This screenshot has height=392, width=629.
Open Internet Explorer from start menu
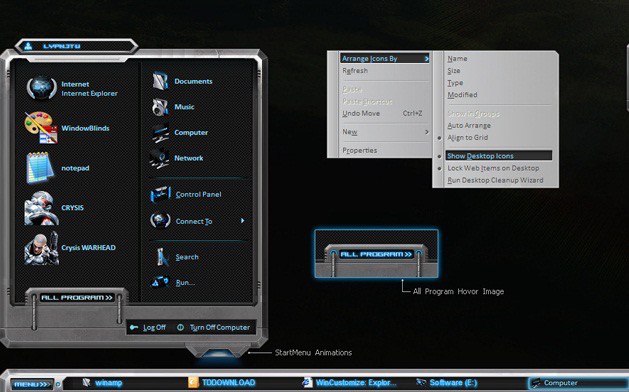[42, 88]
